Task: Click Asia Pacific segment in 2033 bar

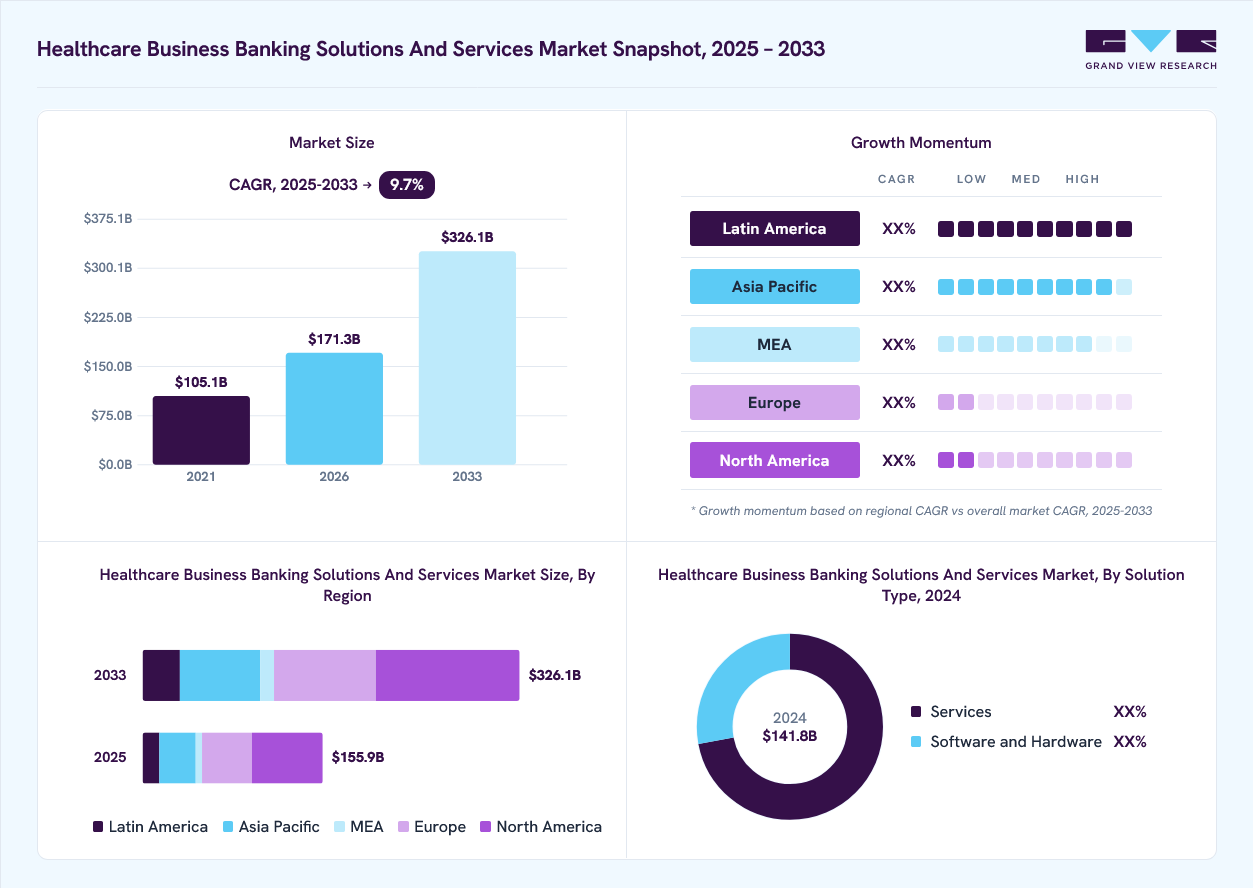Action: point(220,675)
